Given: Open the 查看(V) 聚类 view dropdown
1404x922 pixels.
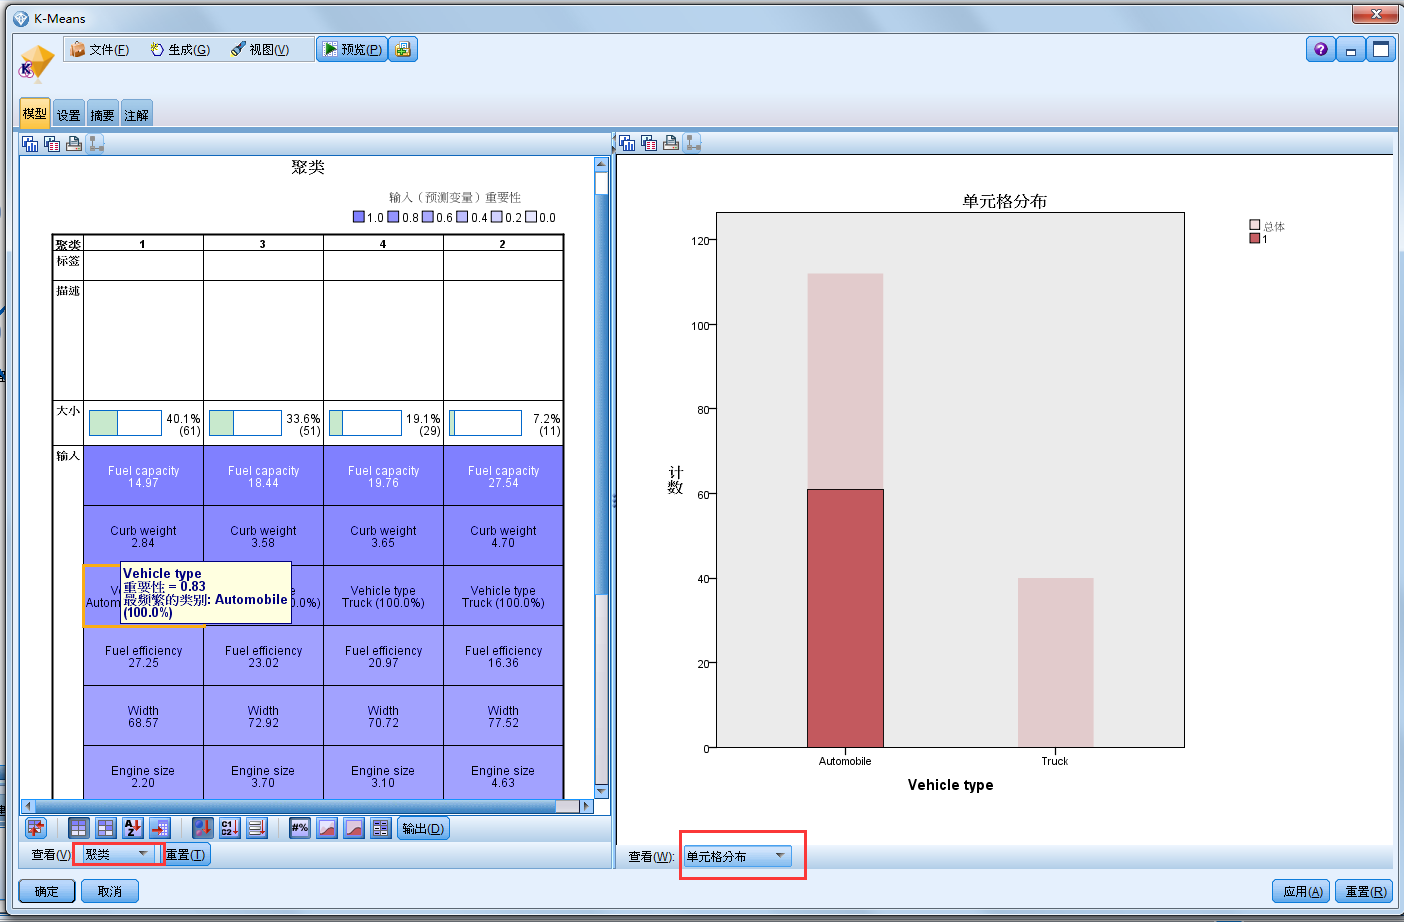Looking at the screenshot, I should click(117, 854).
